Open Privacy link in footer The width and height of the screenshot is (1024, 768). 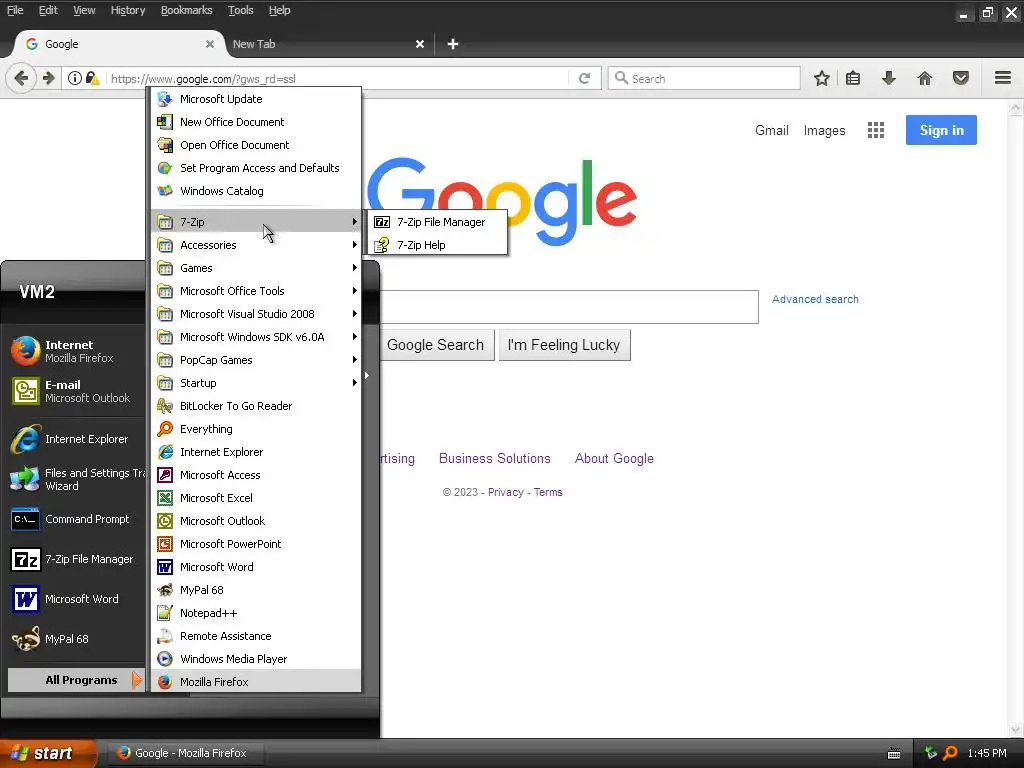[505, 492]
